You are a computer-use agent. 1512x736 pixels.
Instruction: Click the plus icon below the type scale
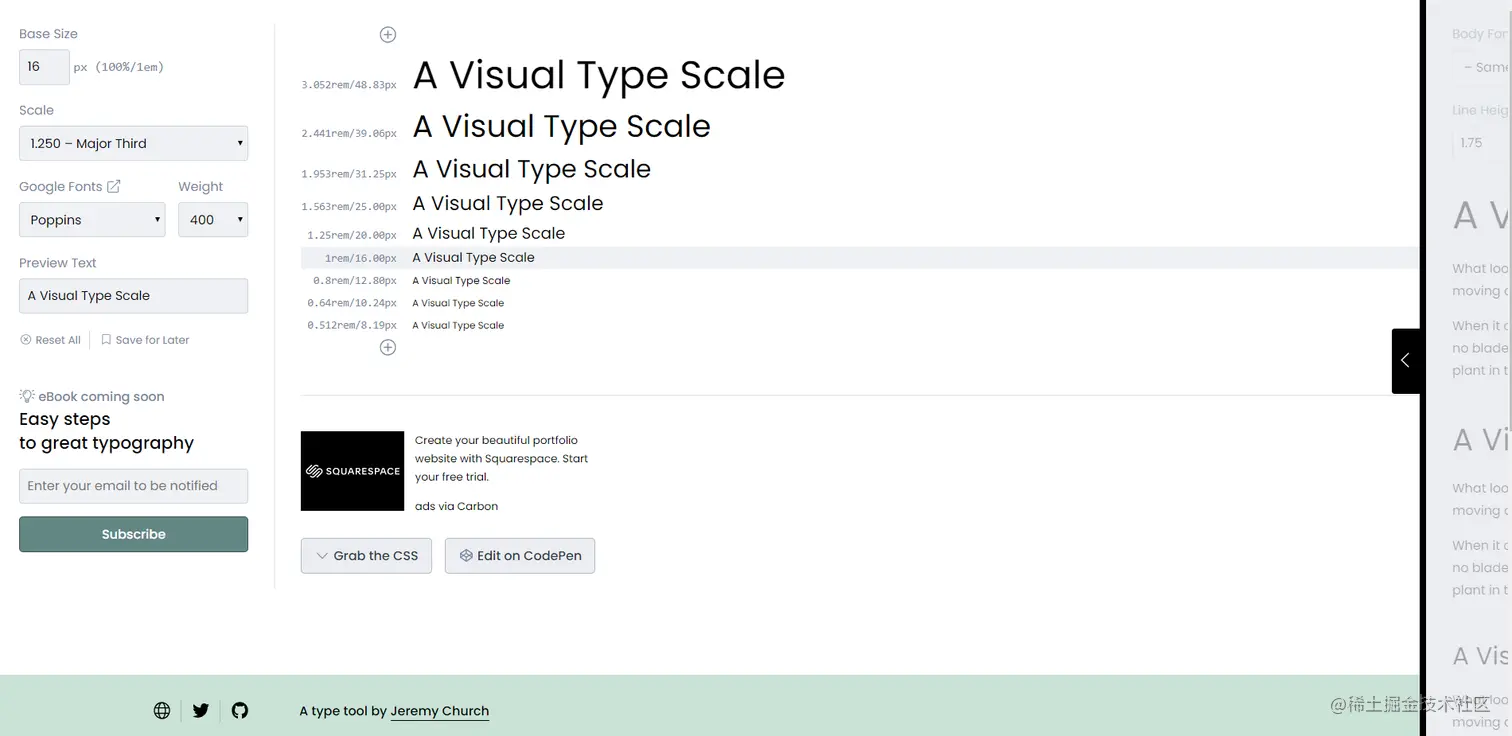click(388, 348)
